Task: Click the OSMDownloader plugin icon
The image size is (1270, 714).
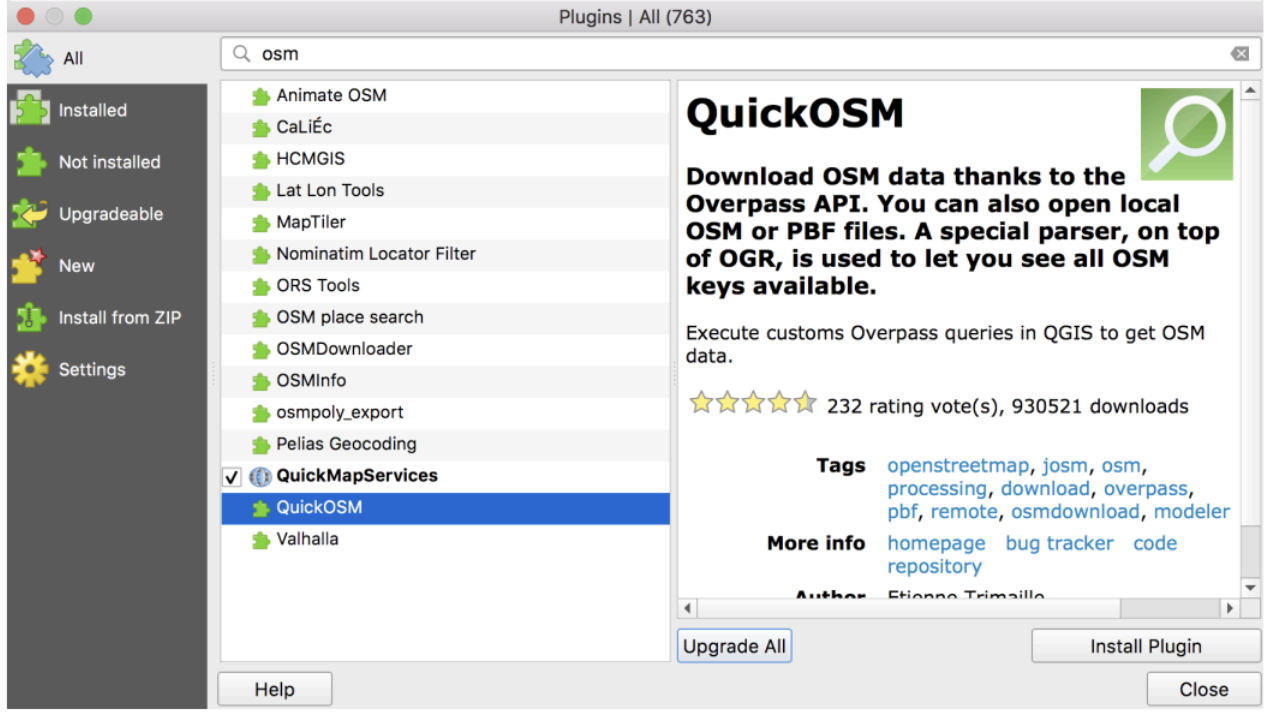Action: (x=261, y=349)
